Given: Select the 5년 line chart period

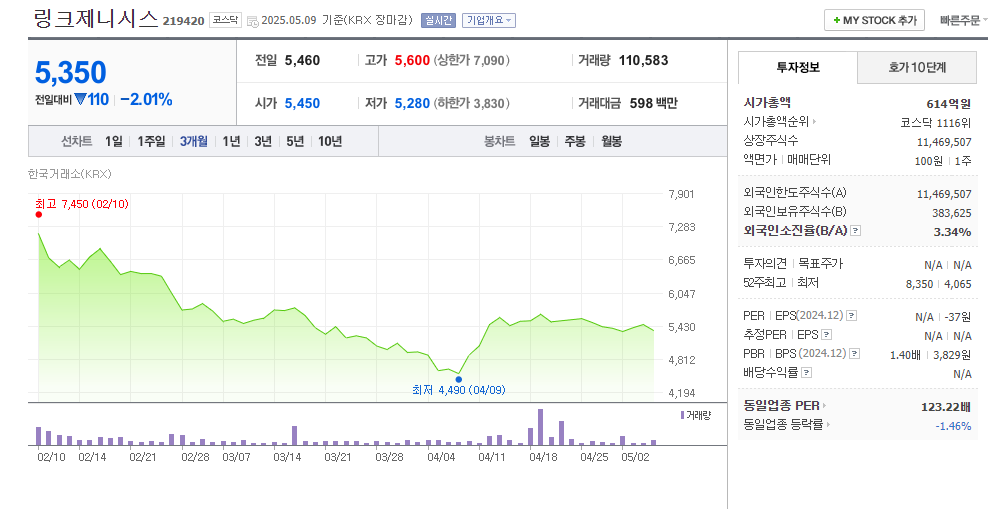Looking at the screenshot, I should (x=295, y=141).
